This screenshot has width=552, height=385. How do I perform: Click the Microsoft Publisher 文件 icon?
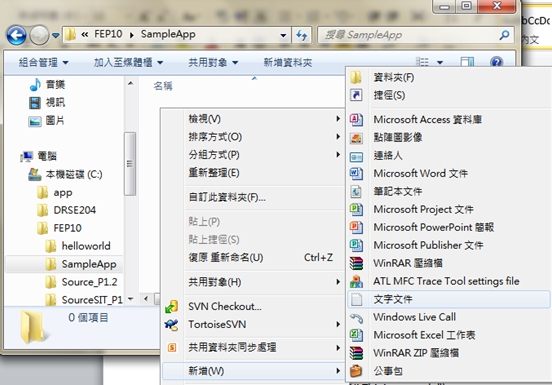[x=356, y=245]
